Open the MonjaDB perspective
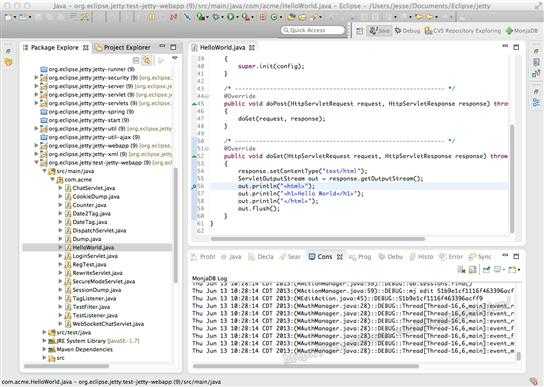 coord(522,31)
